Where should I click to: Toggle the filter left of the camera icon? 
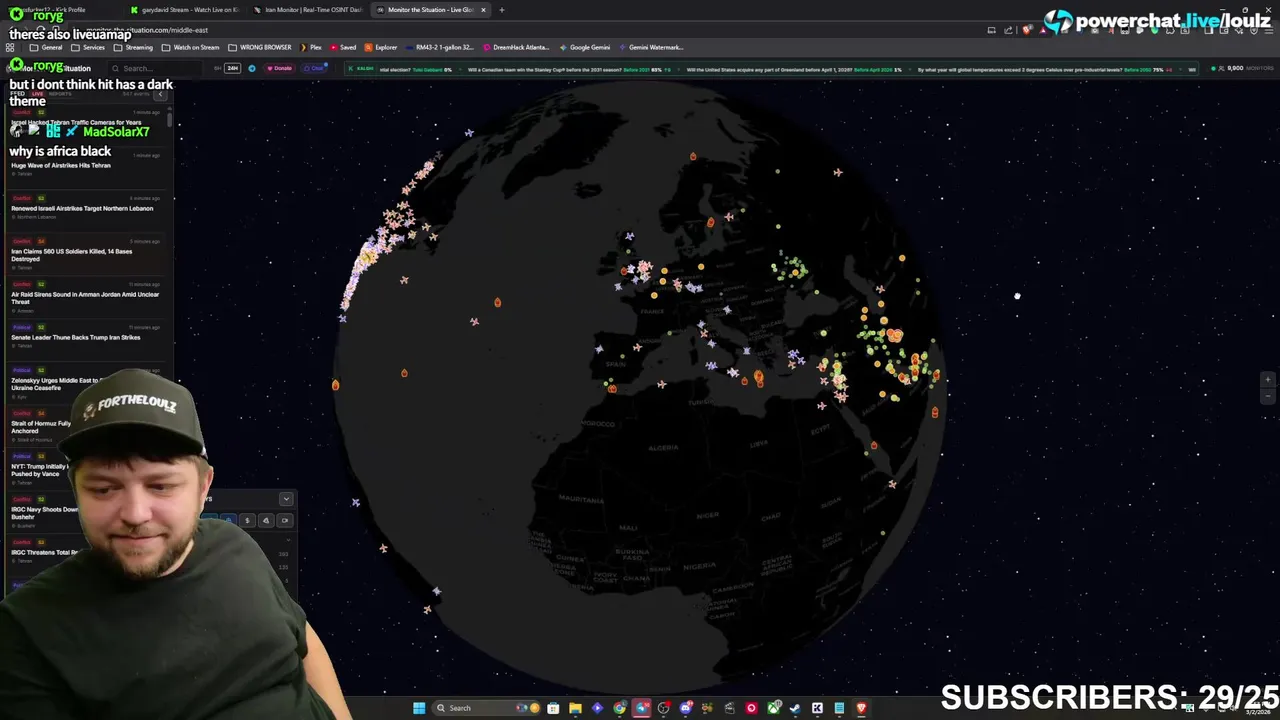[x=266, y=520]
